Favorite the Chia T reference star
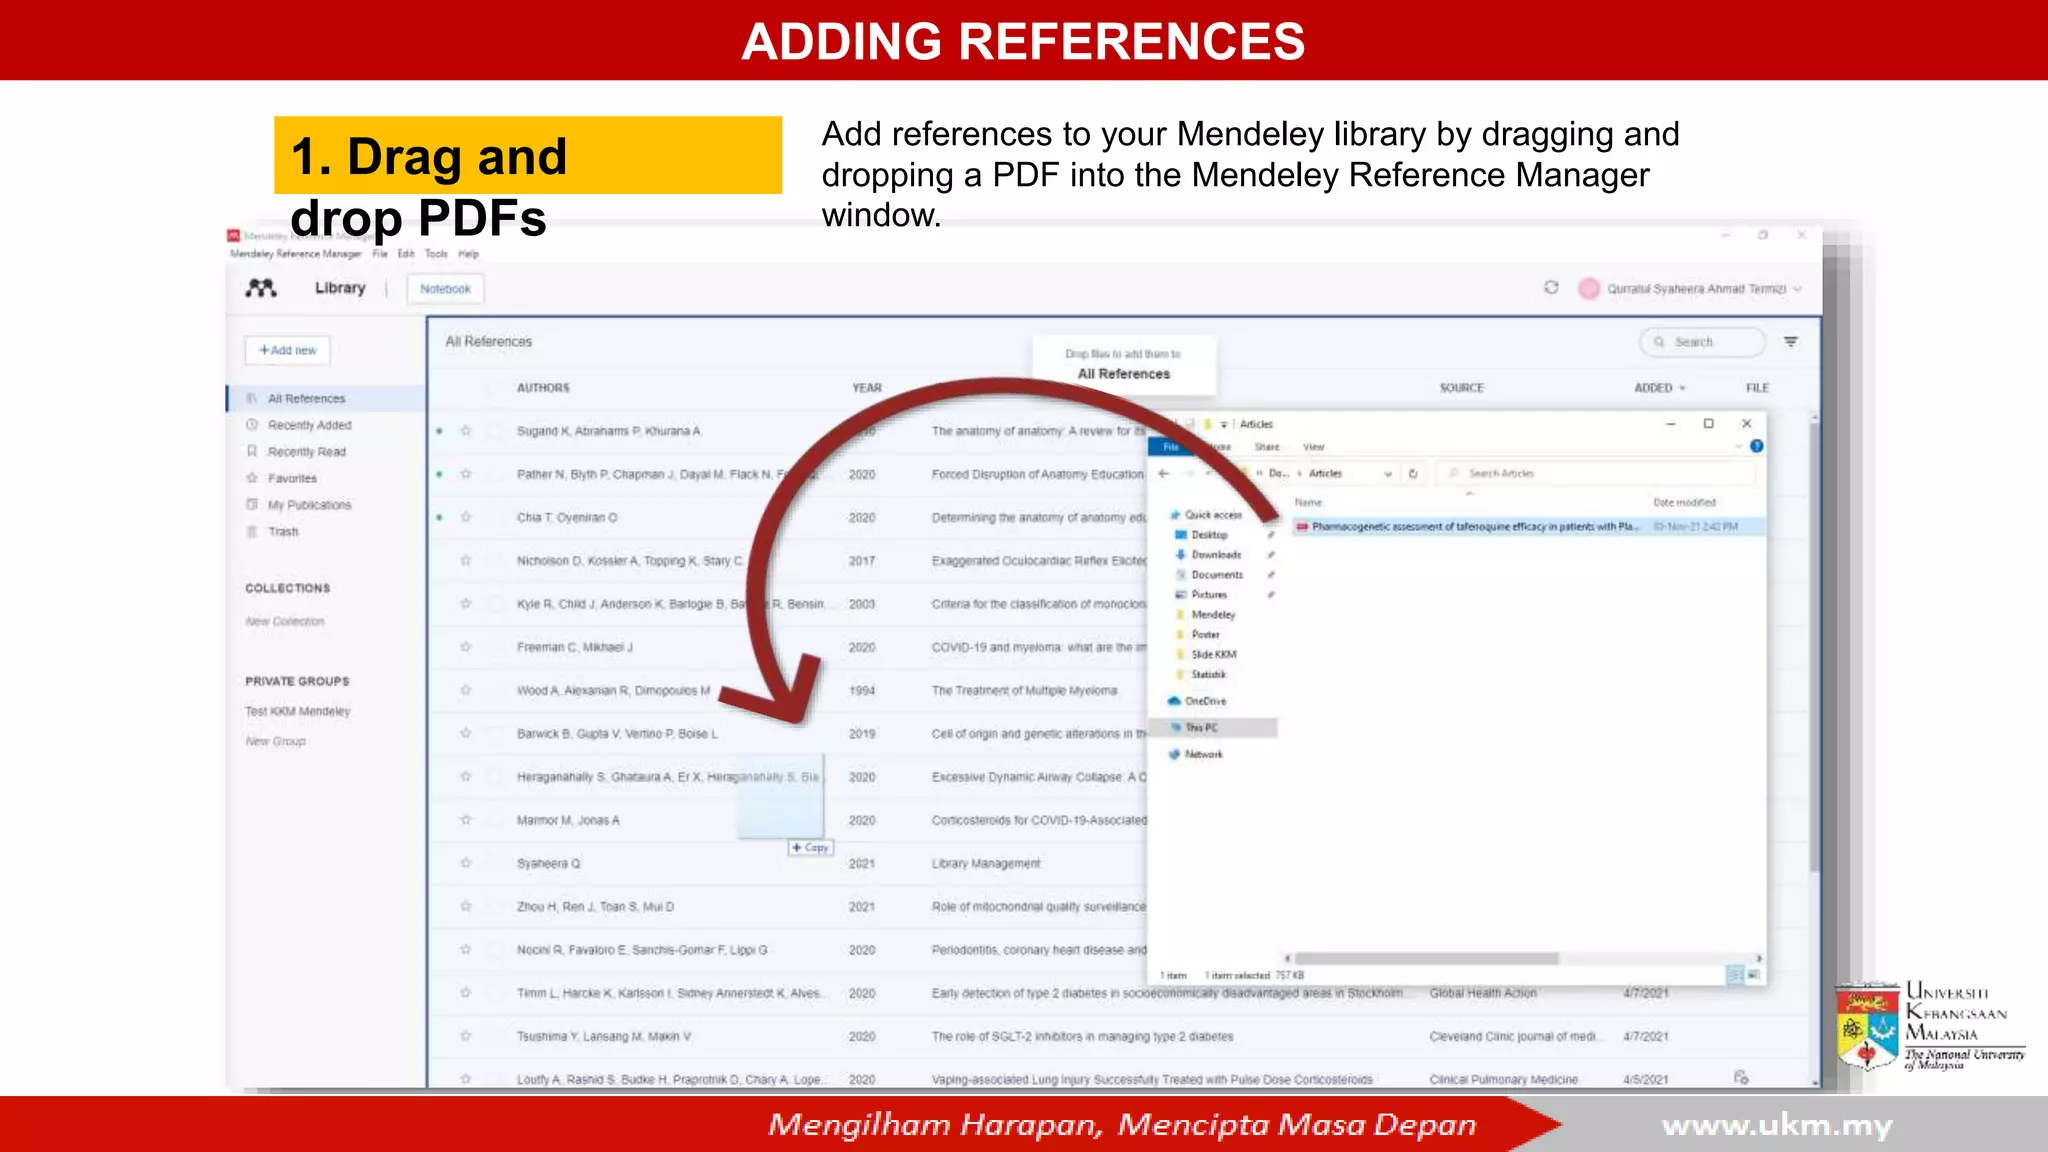Viewport: 2048px width, 1152px height. pos(465,517)
